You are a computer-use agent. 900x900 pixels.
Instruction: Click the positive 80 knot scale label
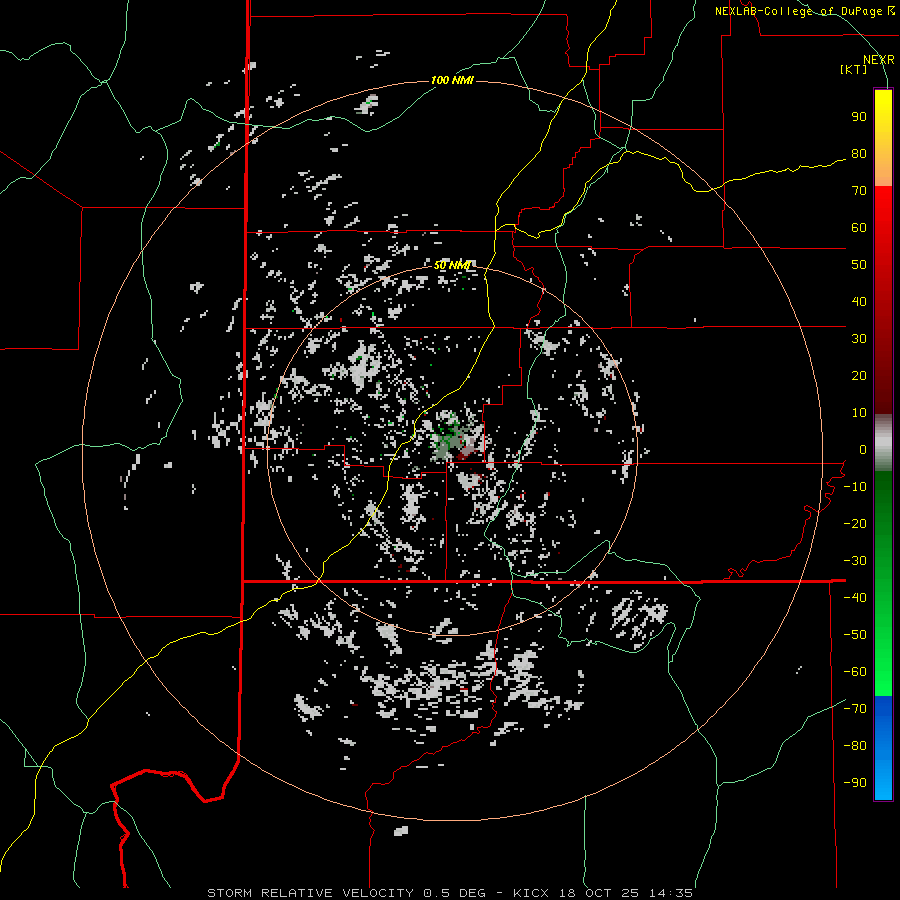[859, 154]
